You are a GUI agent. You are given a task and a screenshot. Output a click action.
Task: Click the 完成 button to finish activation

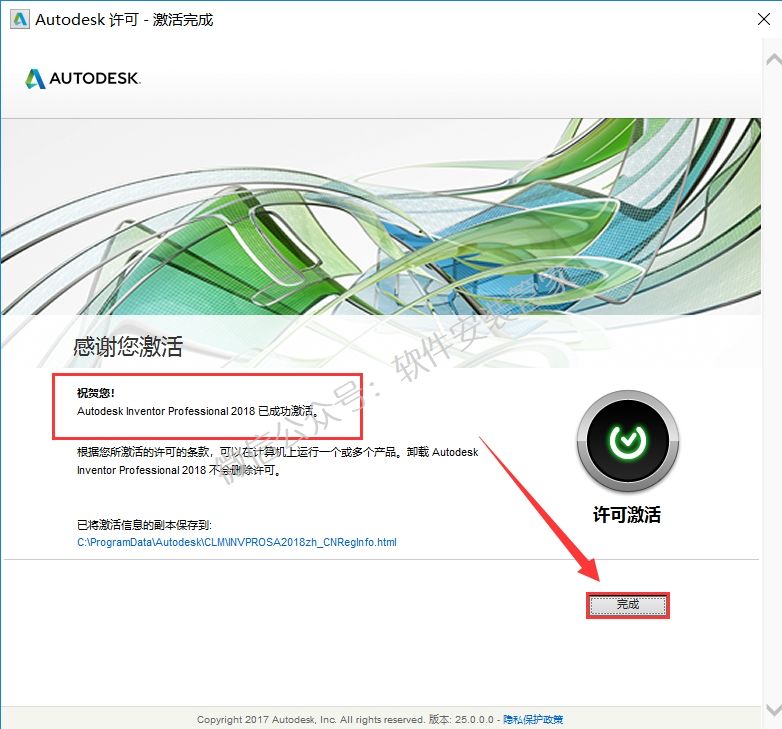627,605
